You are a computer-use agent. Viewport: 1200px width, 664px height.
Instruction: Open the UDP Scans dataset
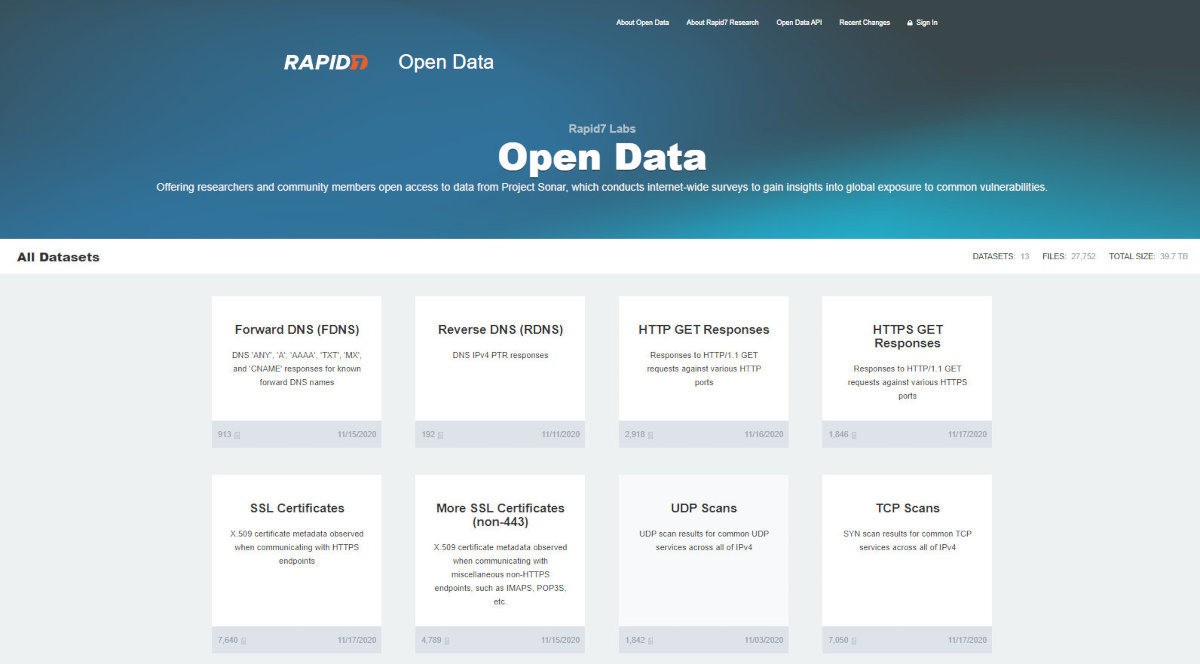pyautogui.click(x=704, y=508)
